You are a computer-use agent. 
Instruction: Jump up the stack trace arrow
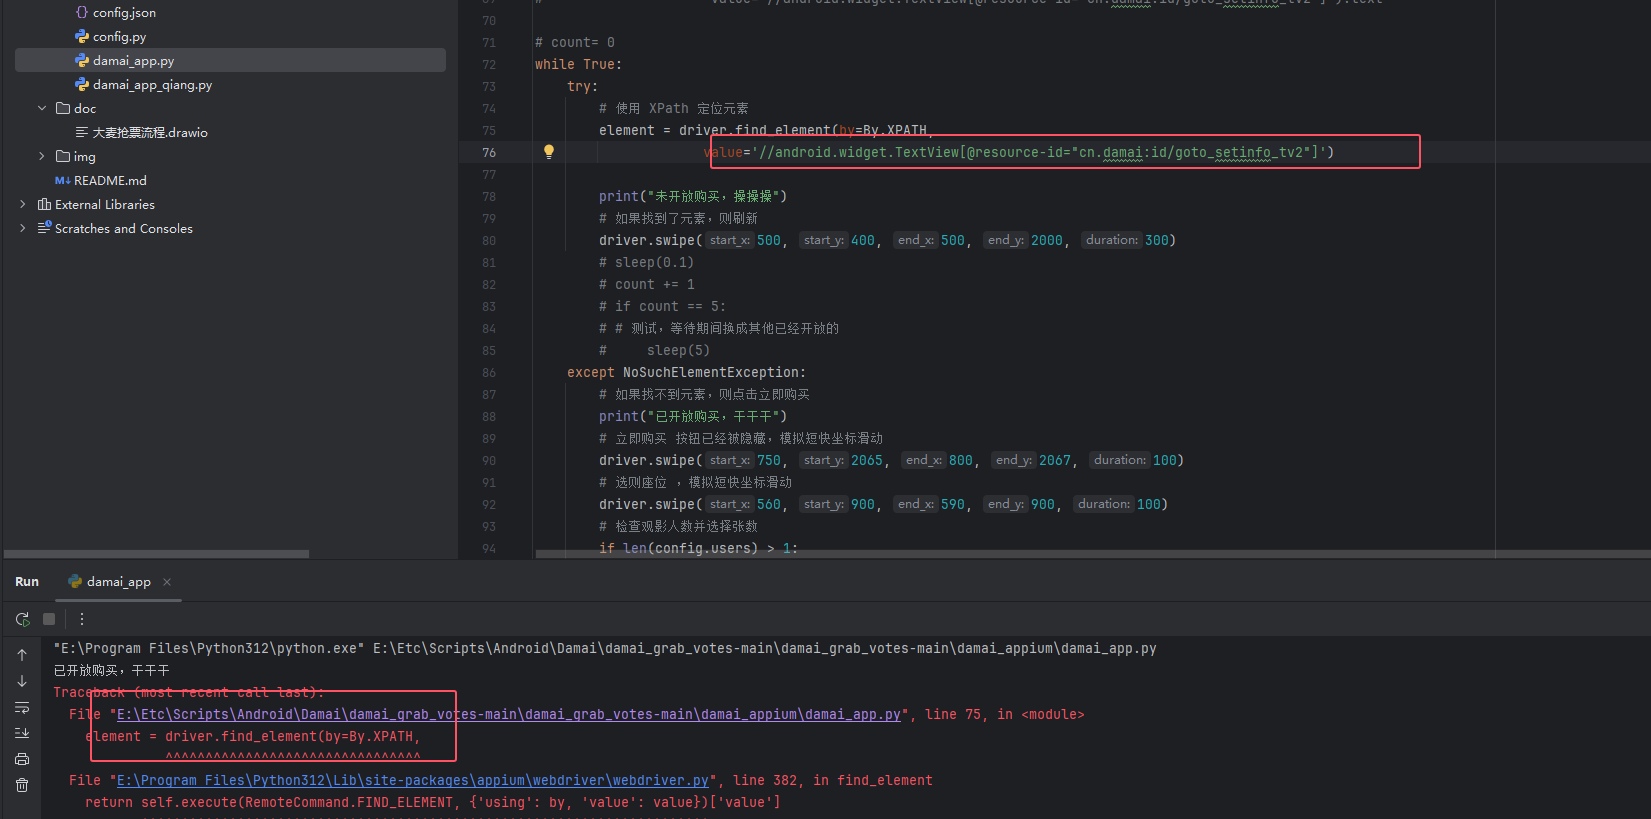[22, 655]
